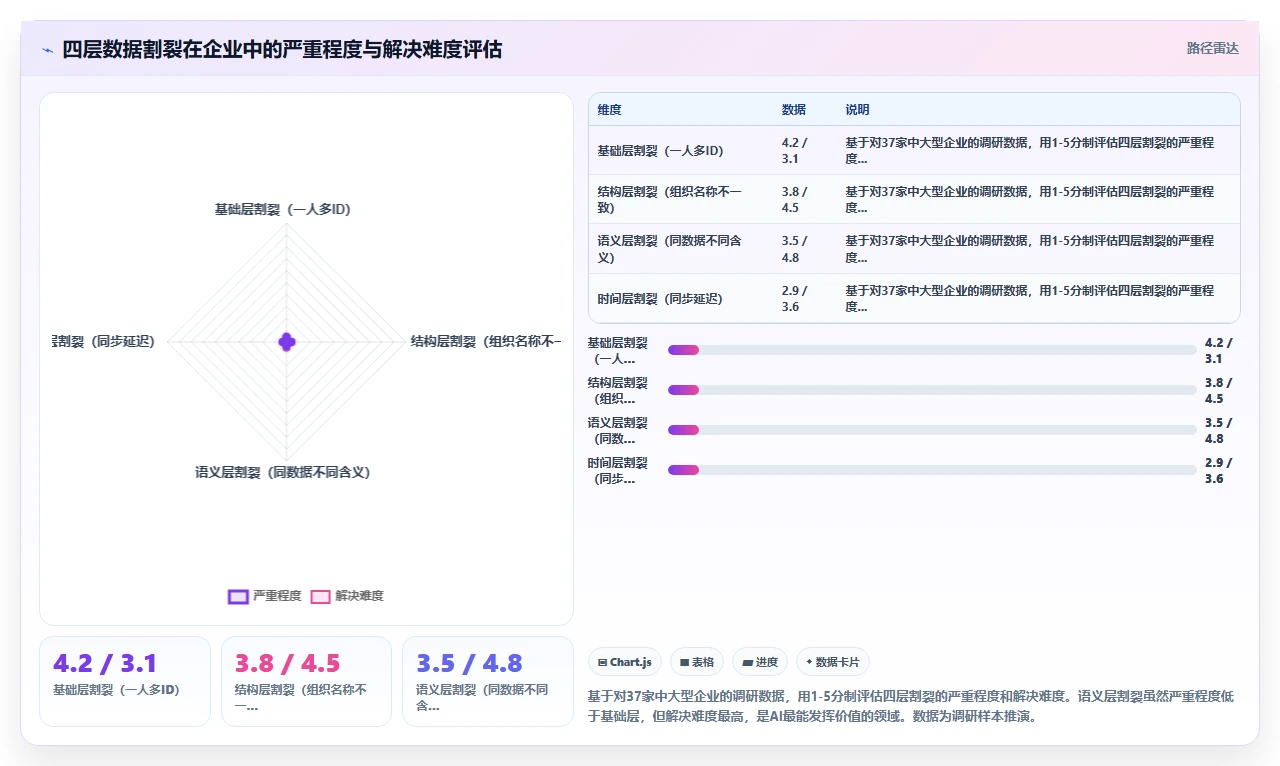The height and width of the screenshot is (766, 1280).
Task: Select table row 时间层割裂（同步延迟）
Action: 914,298
